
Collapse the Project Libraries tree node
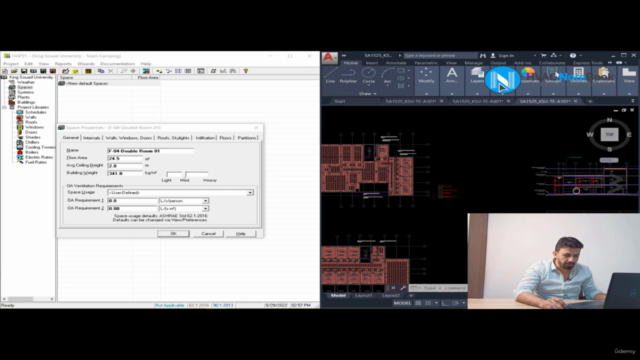pyautogui.click(x=5, y=107)
